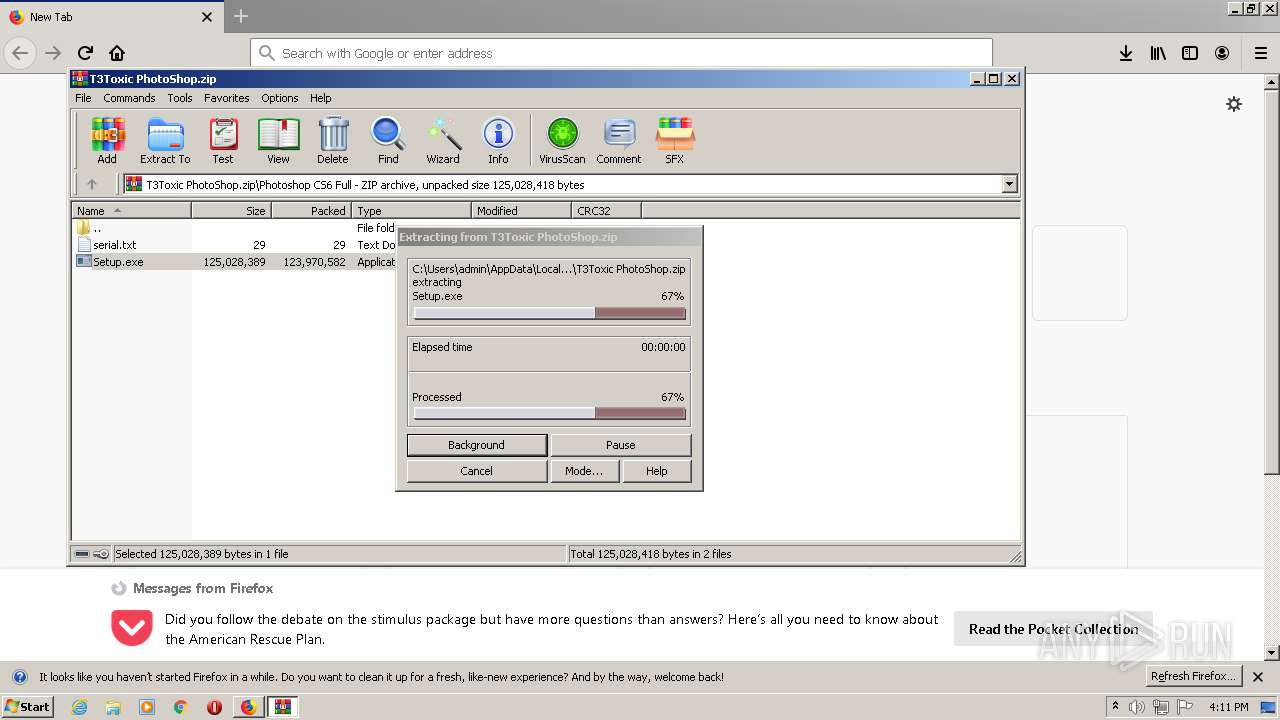1280x720 pixels.
Task: Pause the extraction
Action: tap(621, 445)
